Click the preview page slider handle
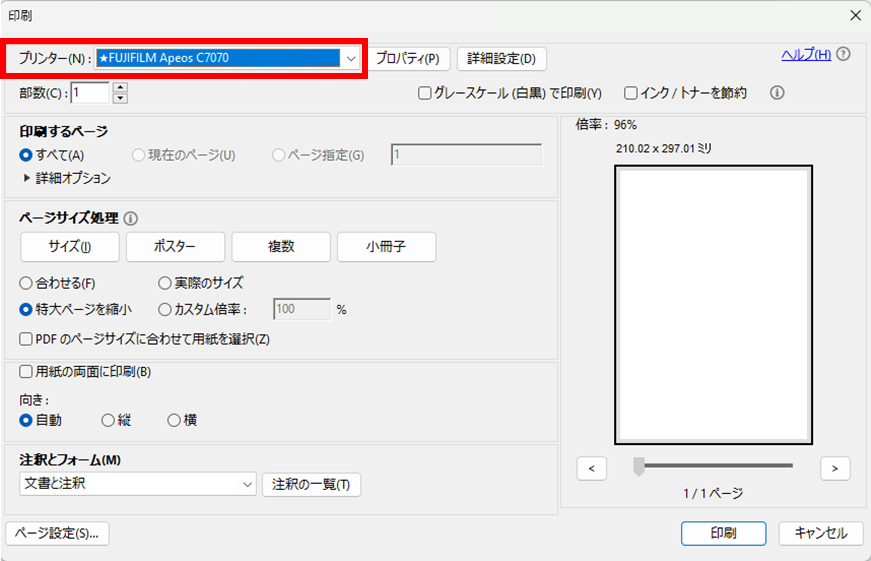 (639, 467)
